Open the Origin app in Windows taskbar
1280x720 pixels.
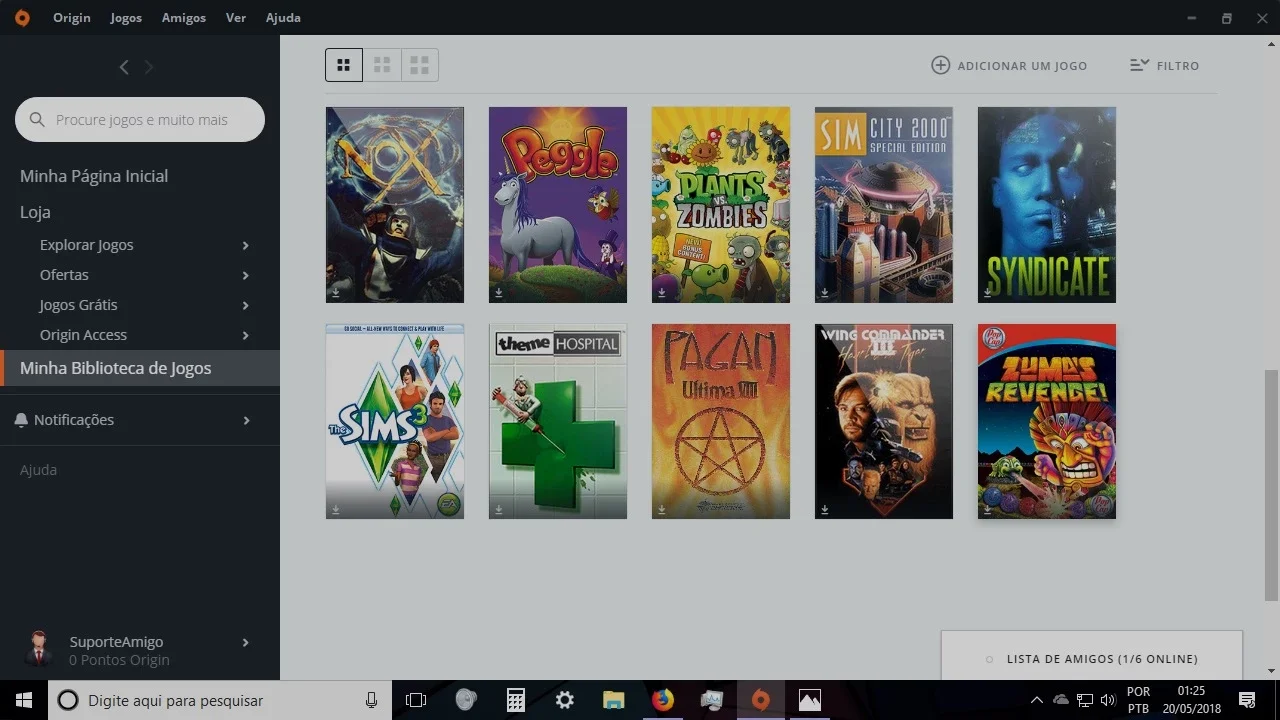761,700
